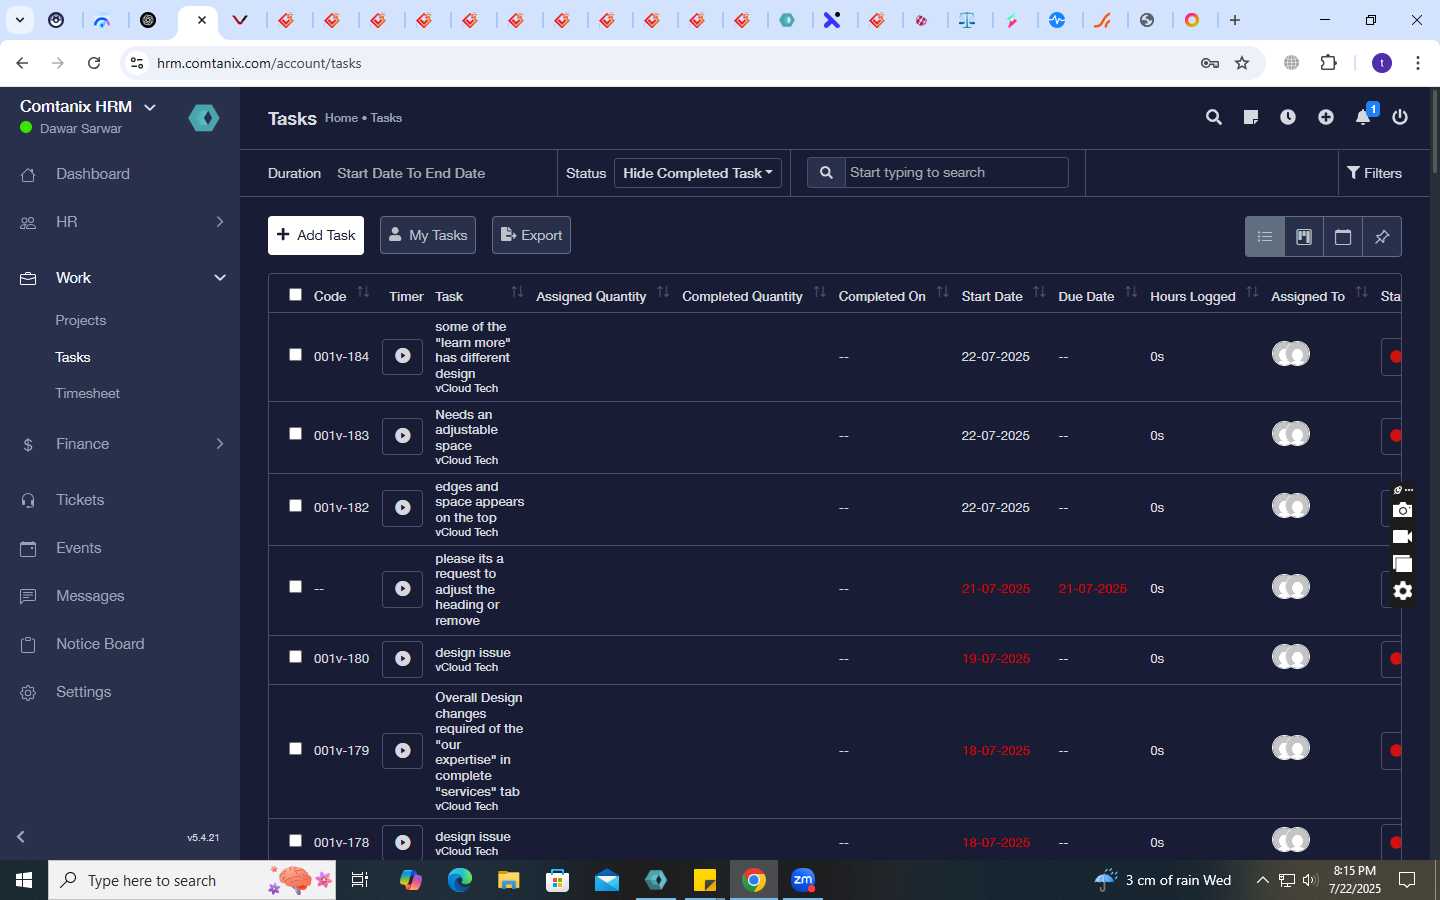1440x900 pixels.
Task: Open Tickets in sidebar
Action: pos(80,500)
